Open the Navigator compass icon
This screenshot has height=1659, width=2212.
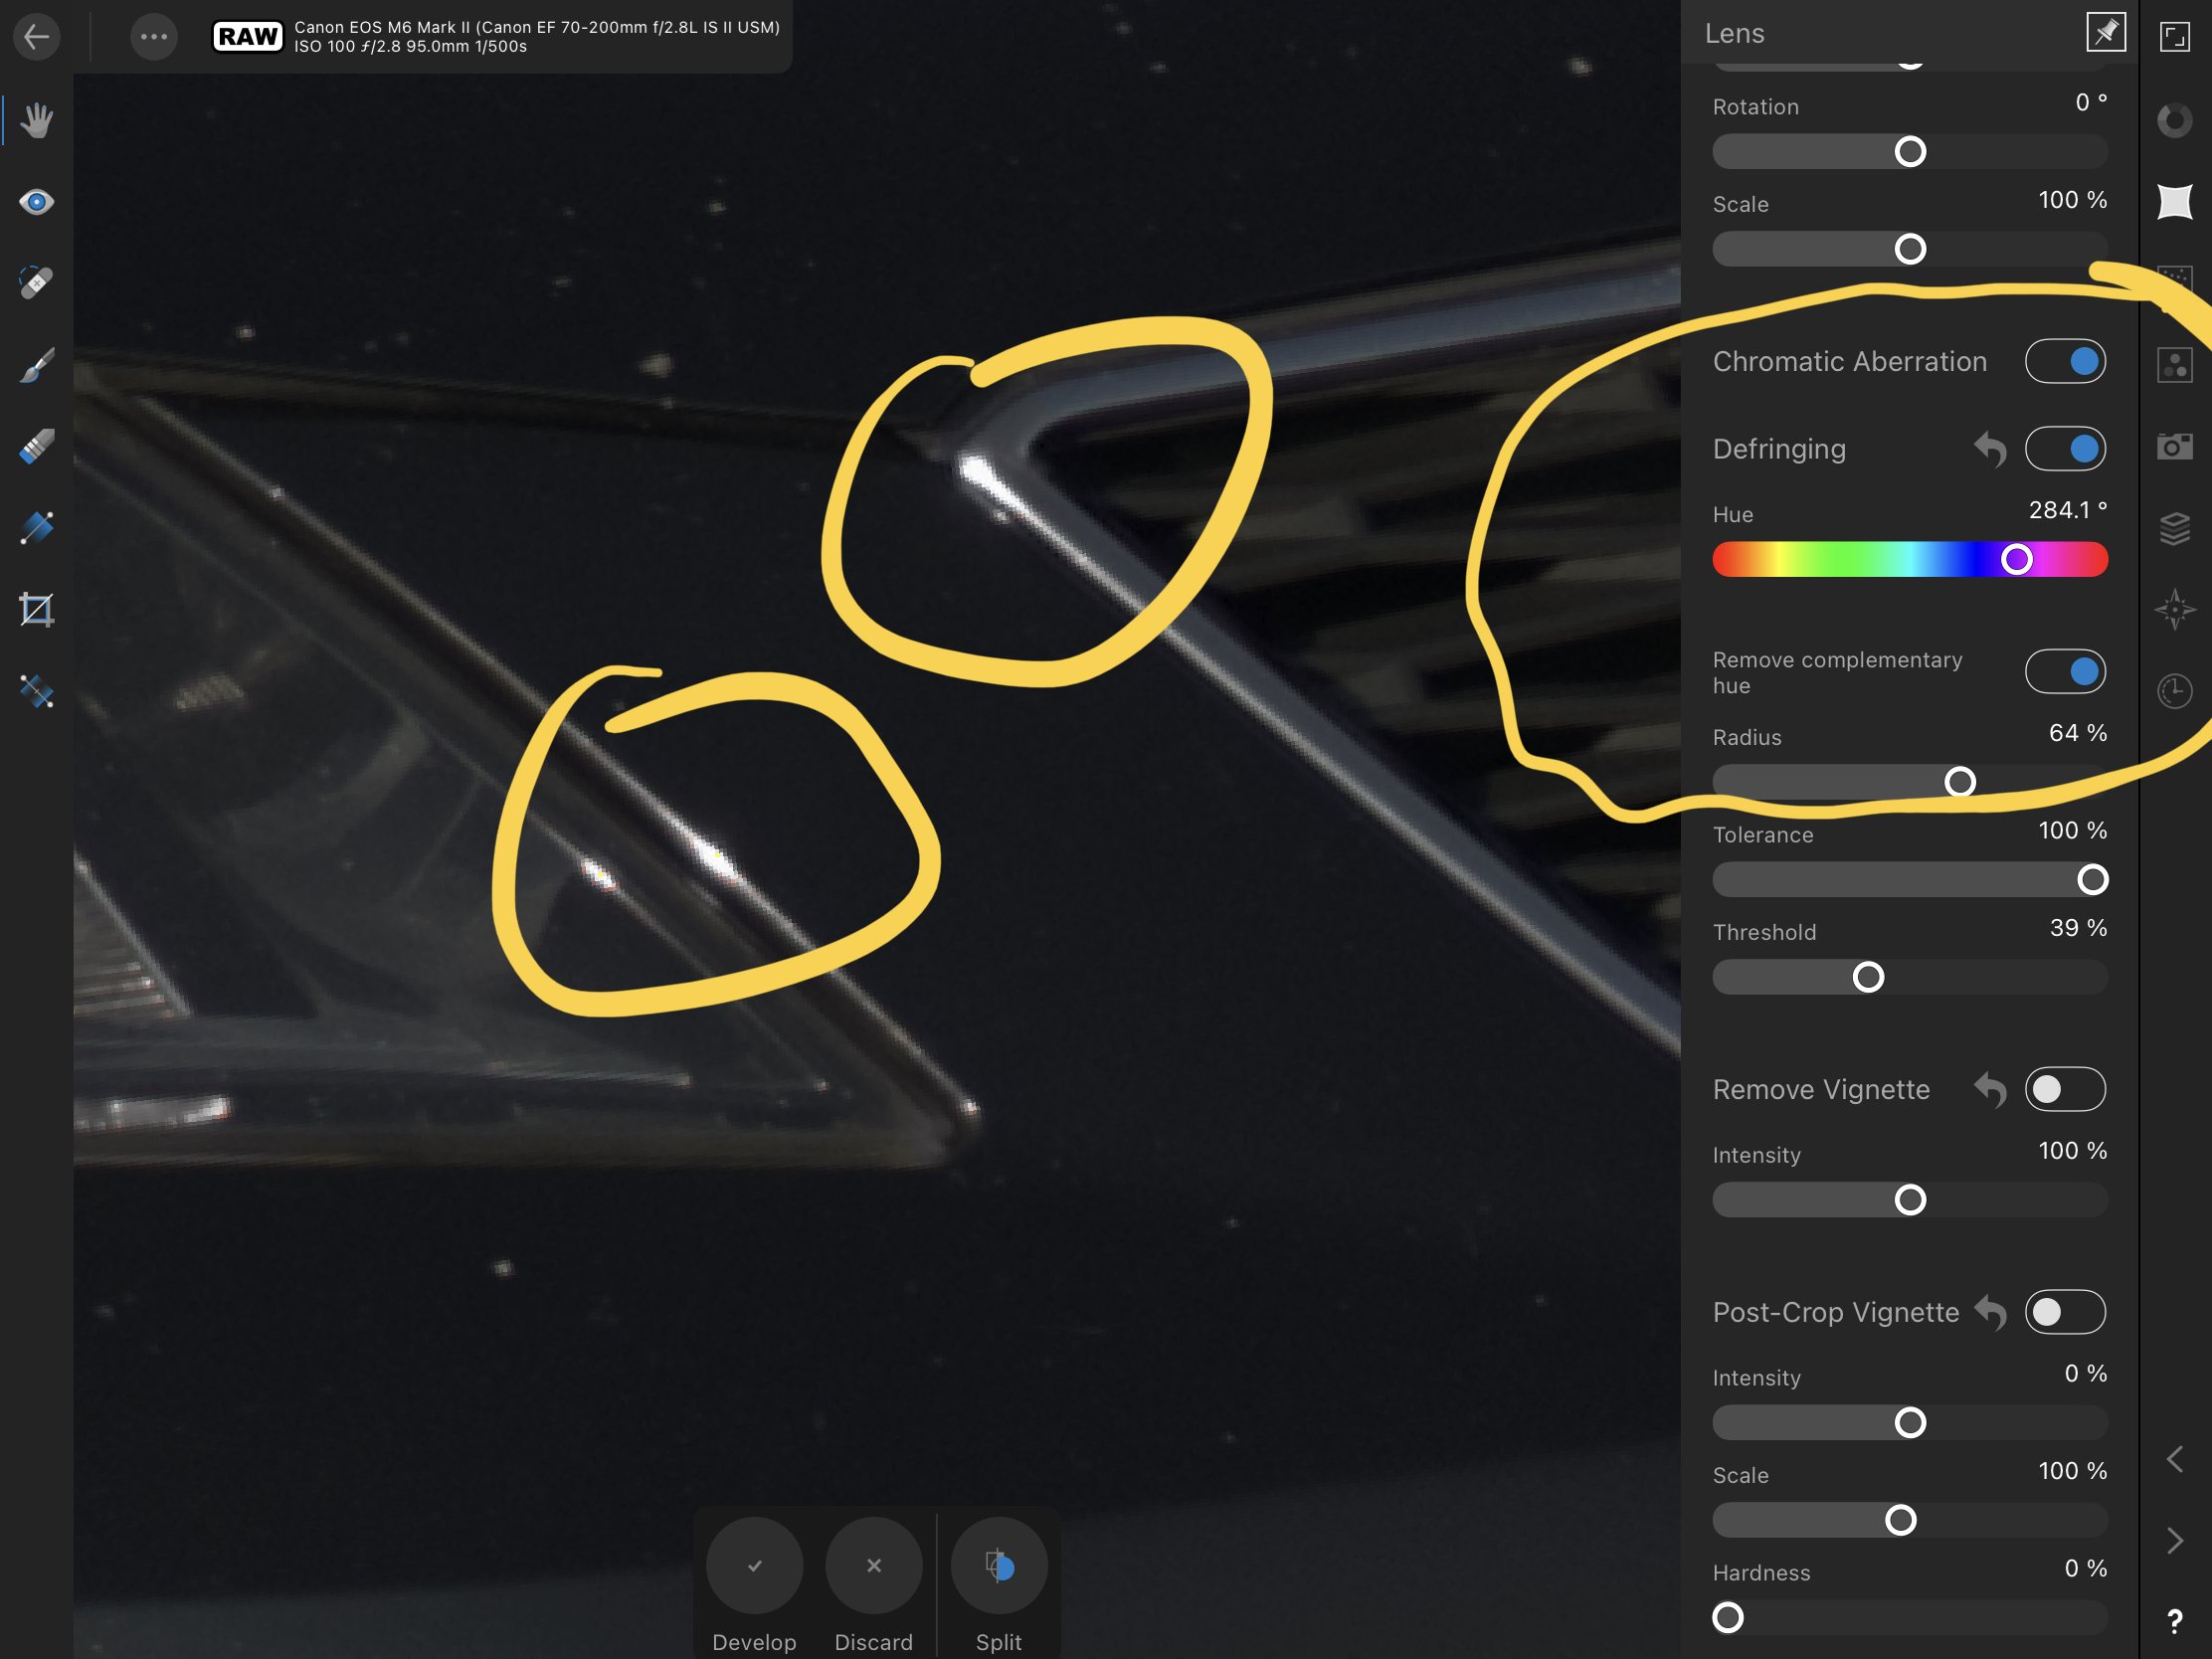(2175, 609)
